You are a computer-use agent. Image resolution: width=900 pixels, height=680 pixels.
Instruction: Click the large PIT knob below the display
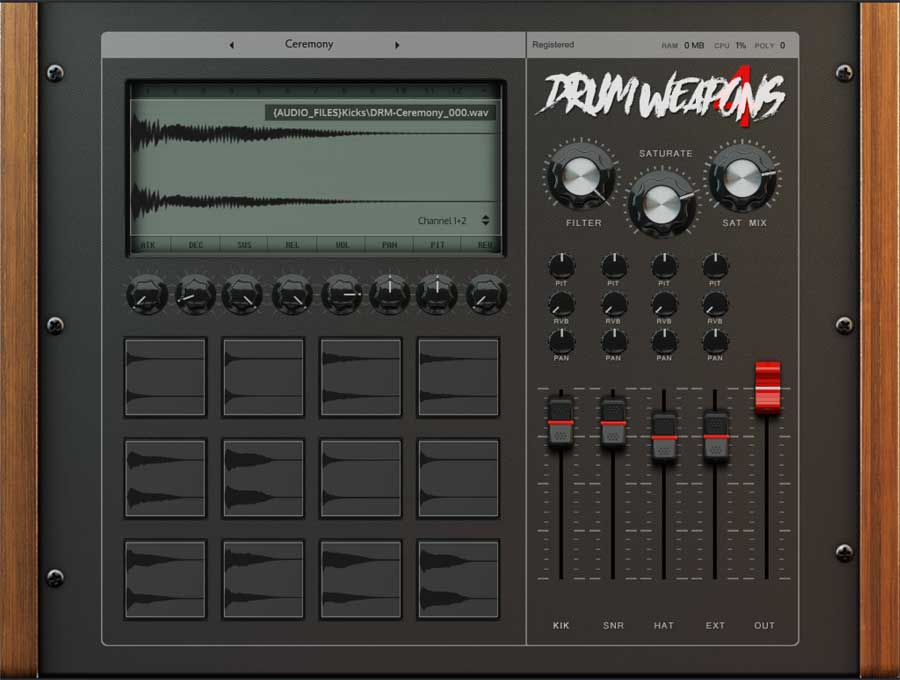(437, 294)
